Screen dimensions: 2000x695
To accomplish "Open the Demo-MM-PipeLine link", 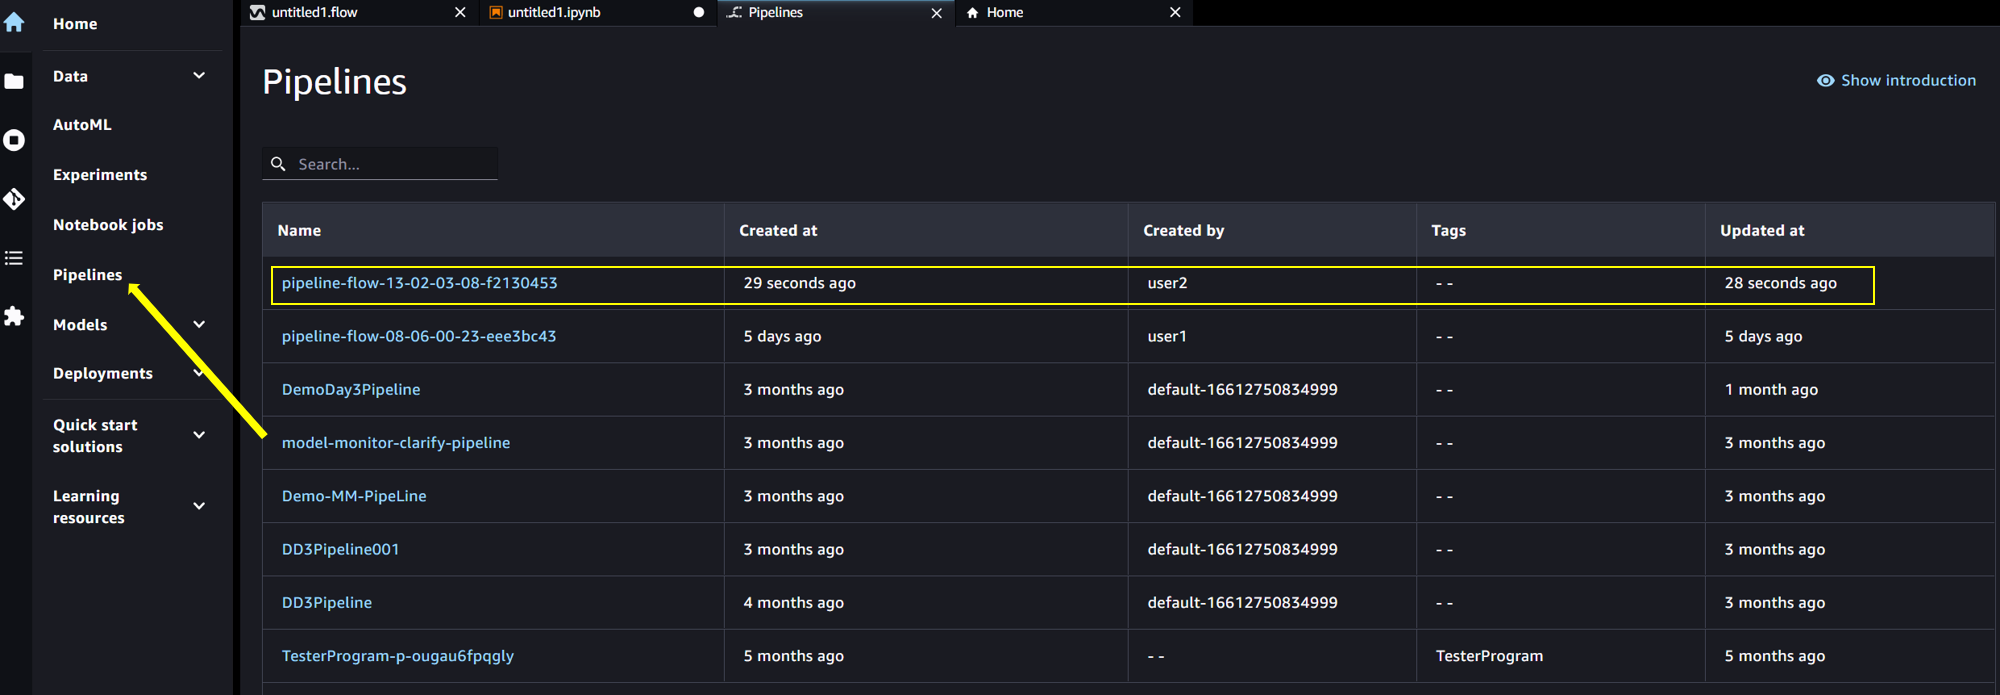I will 354,496.
